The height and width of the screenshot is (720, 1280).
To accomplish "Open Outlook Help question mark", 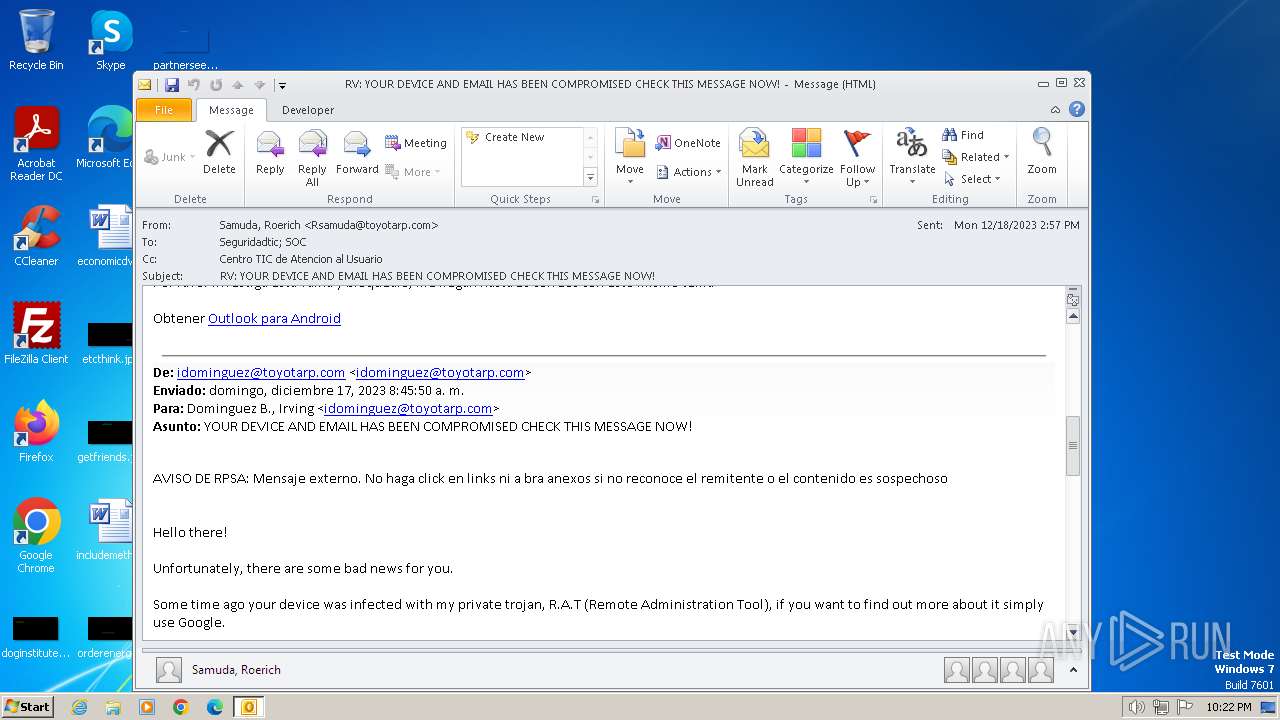I will point(1077,110).
